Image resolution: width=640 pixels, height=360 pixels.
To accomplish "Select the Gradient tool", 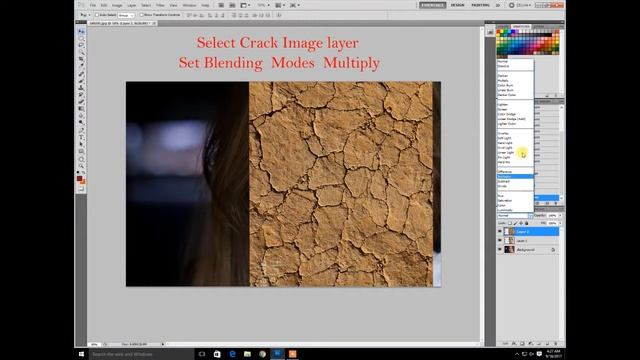I will (81, 109).
